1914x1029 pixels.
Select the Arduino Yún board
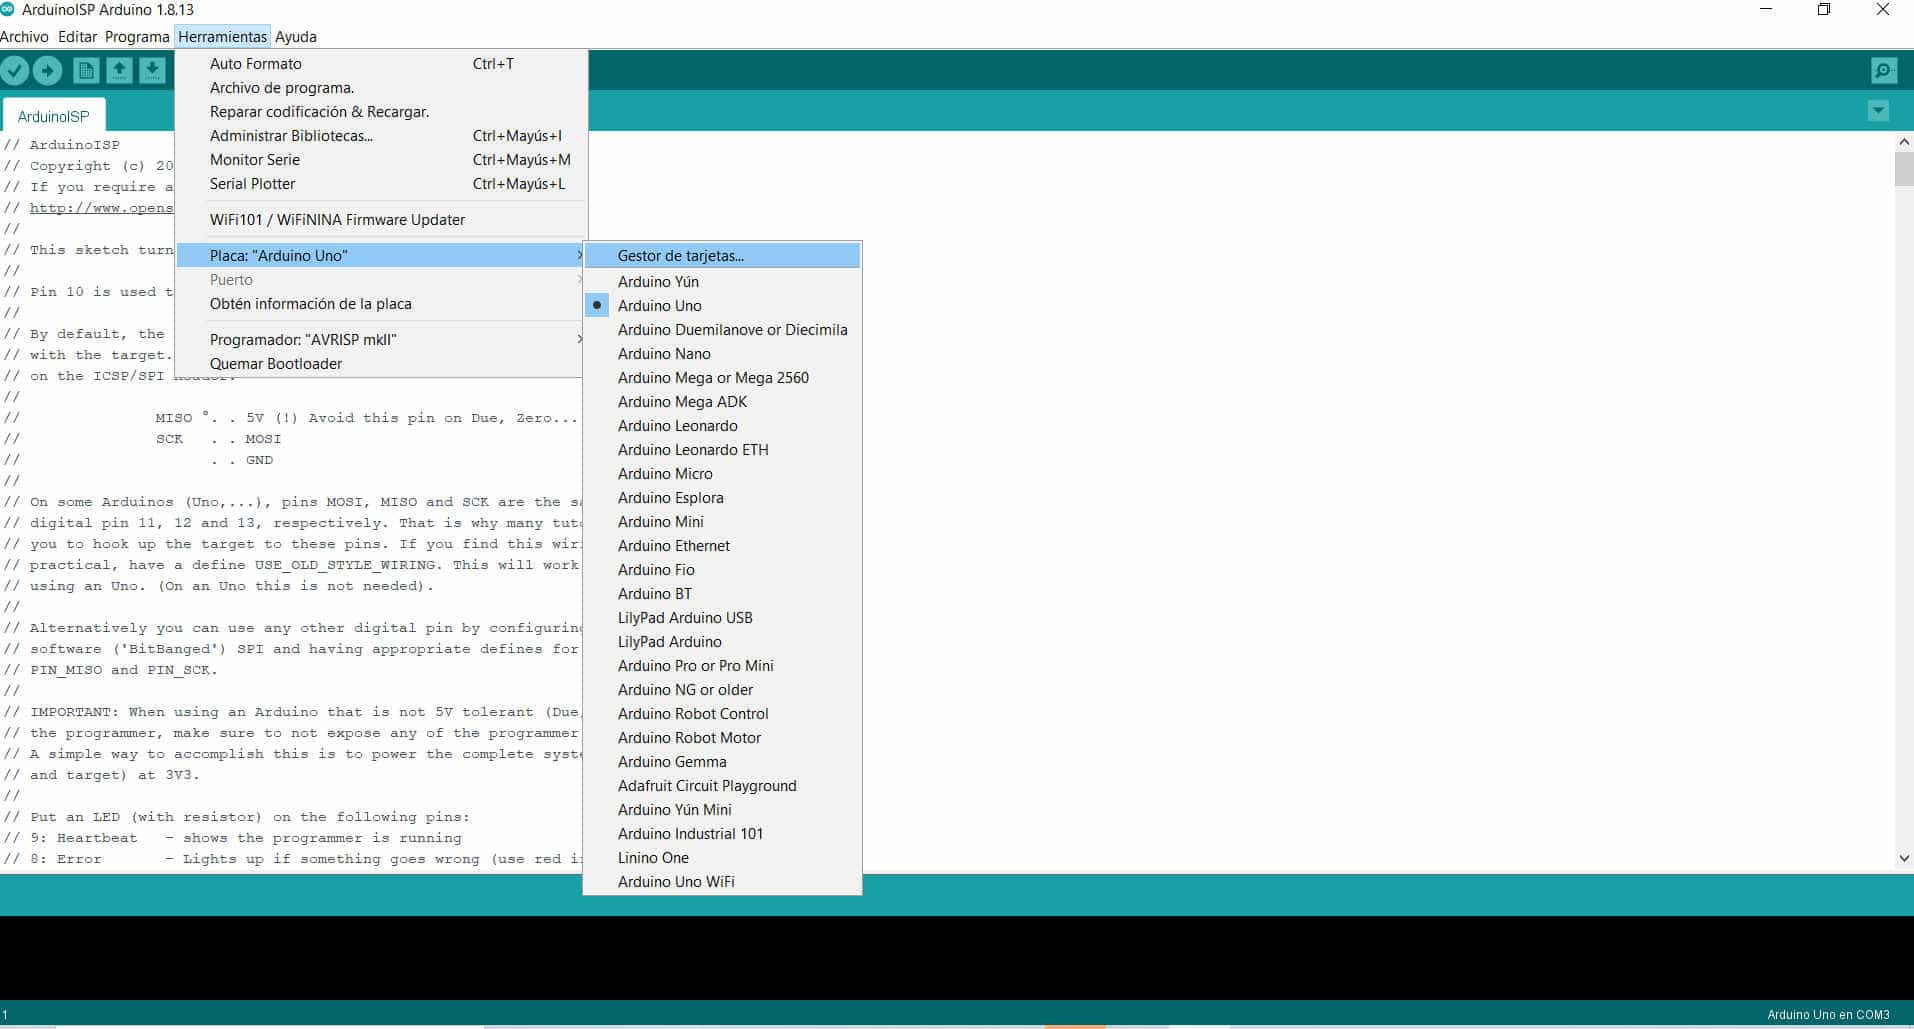[722, 282]
